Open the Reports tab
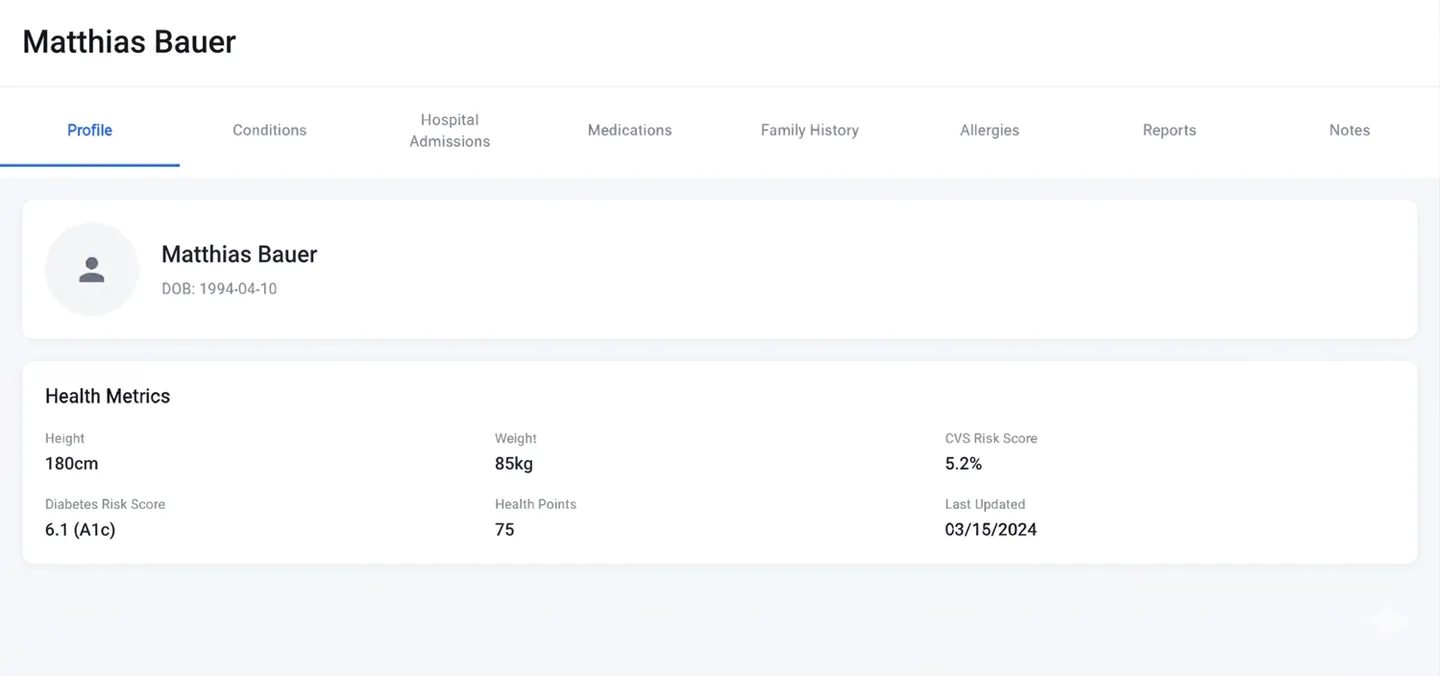The height and width of the screenshot is (676, 1440). (1170, 130)
